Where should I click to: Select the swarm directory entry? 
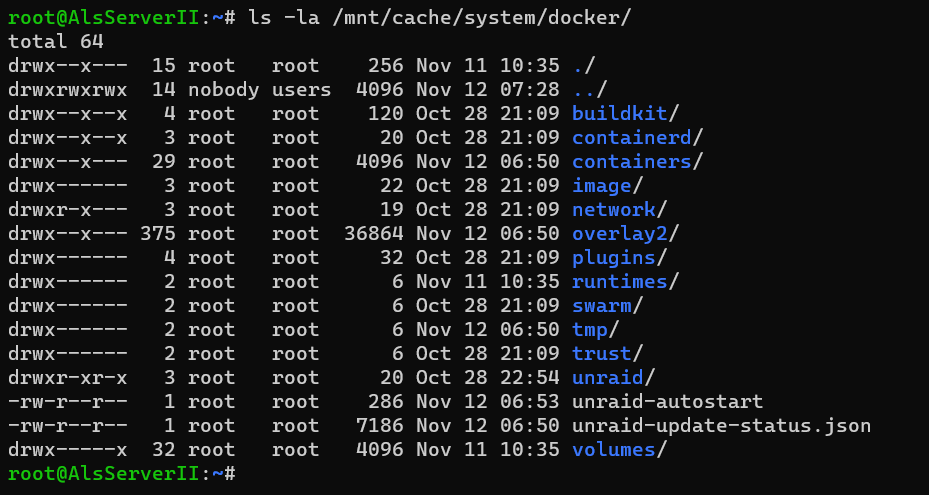pos(602,305)
